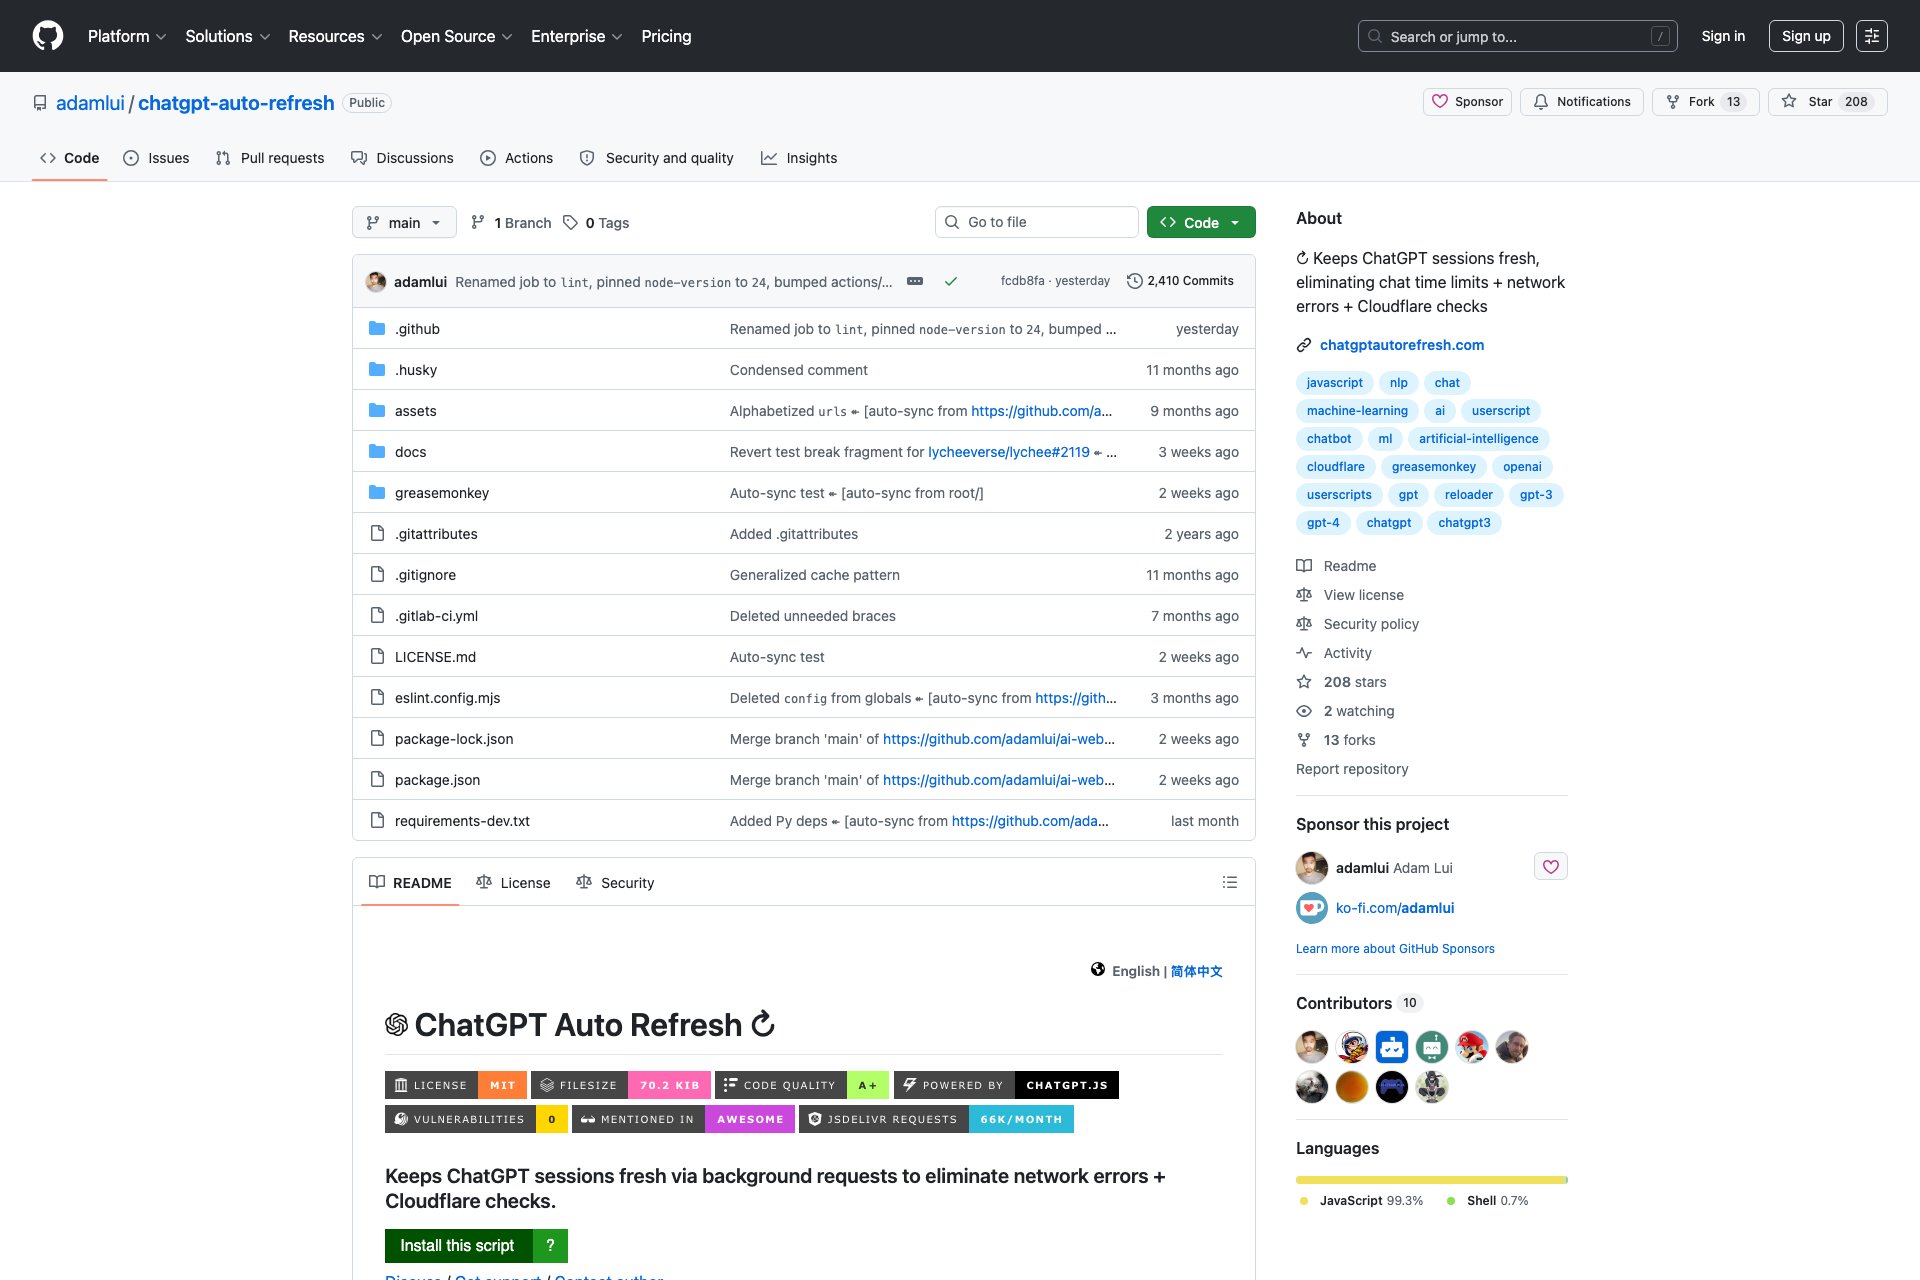The height and width of the screenshot is (1280, 1920).
Task: Expand the truncated commit message ellipsis
Action: (x=915, y=281)
